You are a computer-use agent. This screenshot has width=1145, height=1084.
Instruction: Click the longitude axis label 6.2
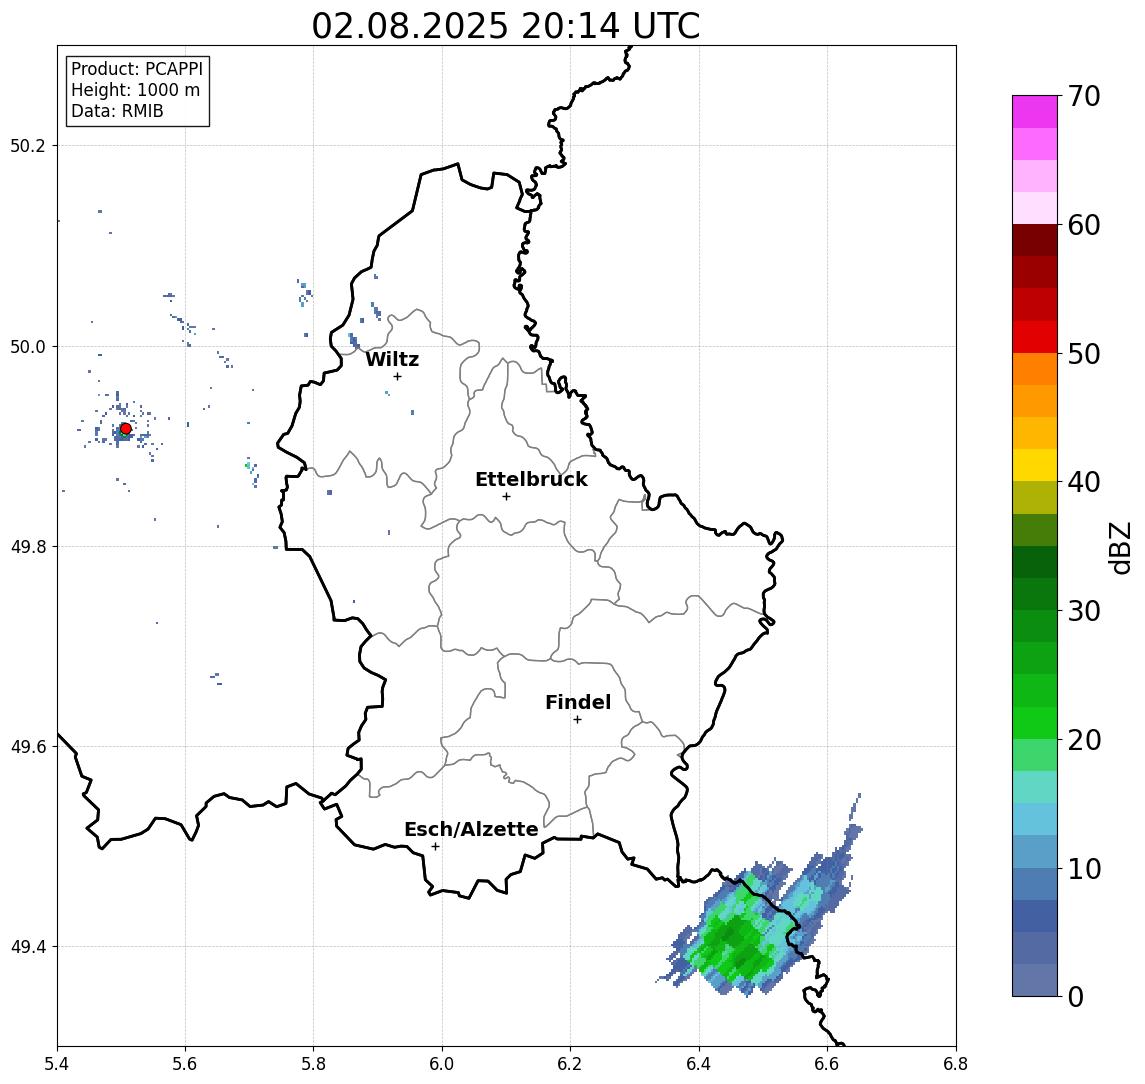pos(570,1064)
